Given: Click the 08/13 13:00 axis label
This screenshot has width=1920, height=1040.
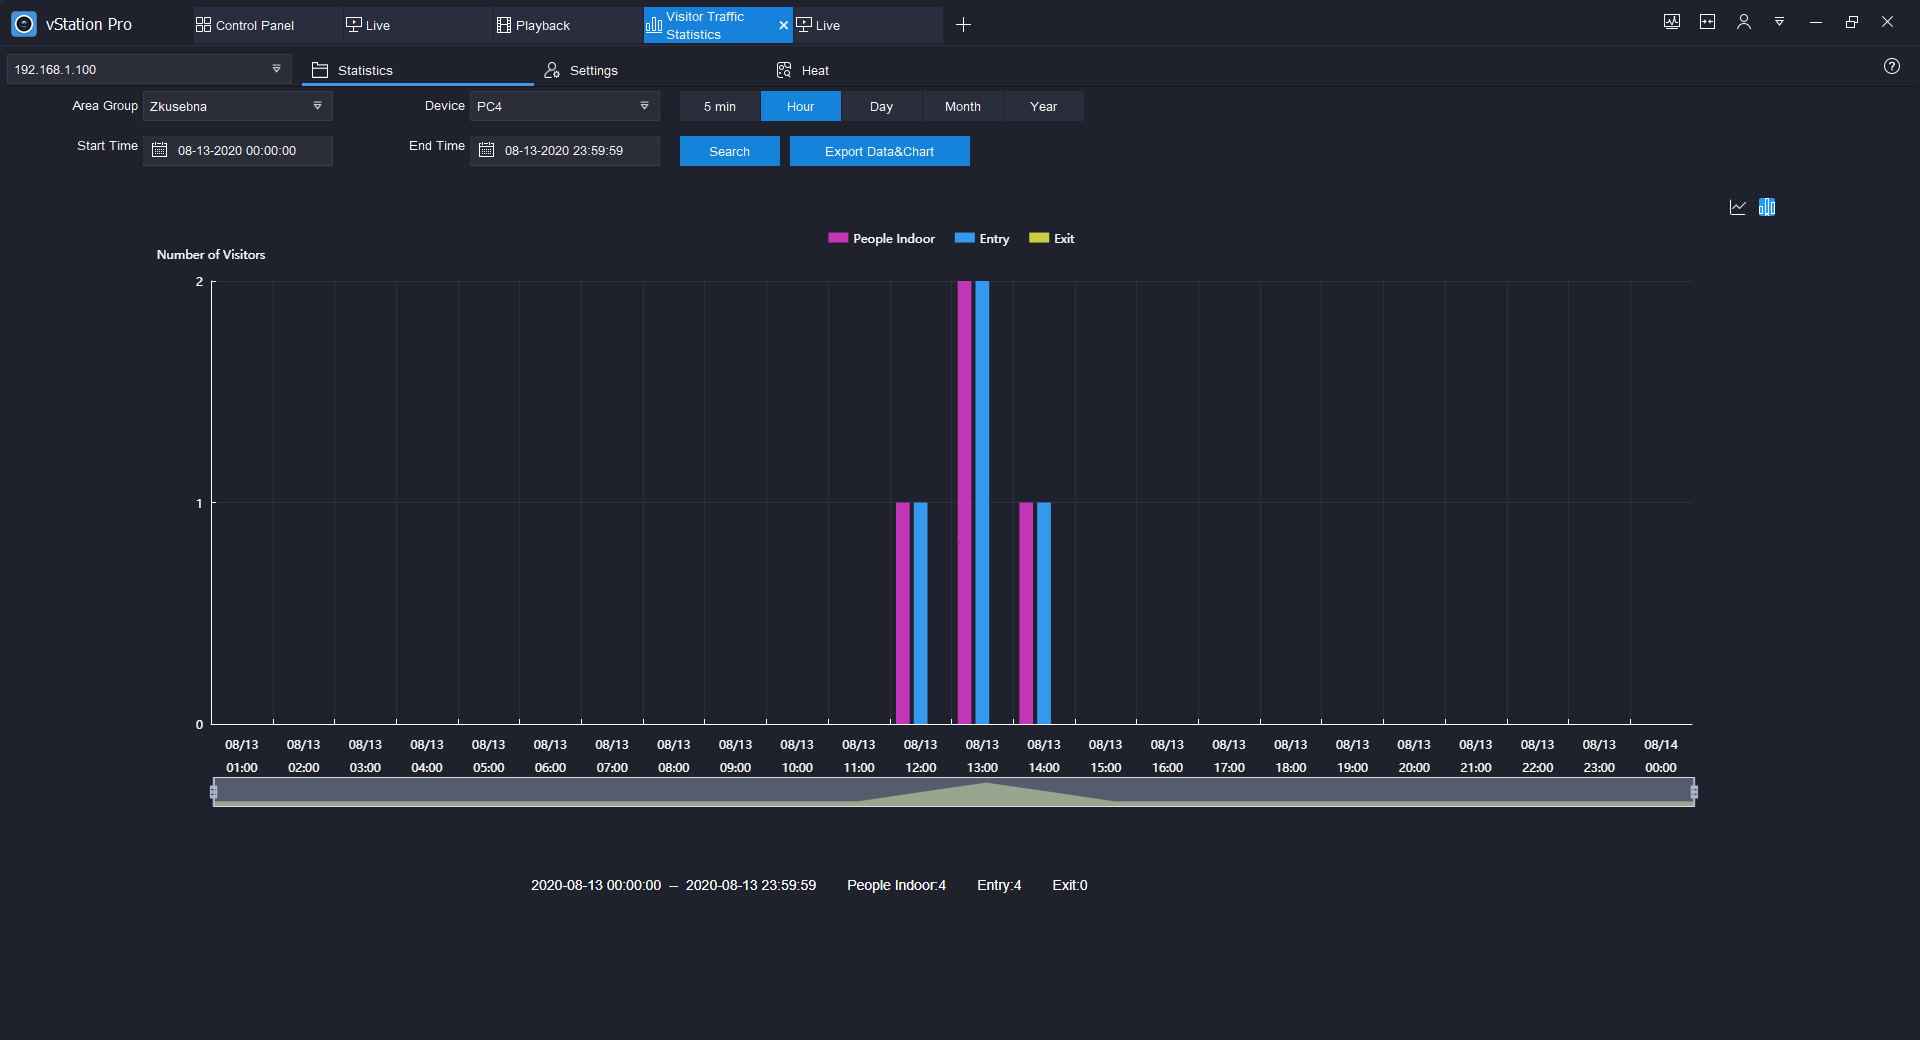Looking at the screenshot, I should tap(982, 756).
